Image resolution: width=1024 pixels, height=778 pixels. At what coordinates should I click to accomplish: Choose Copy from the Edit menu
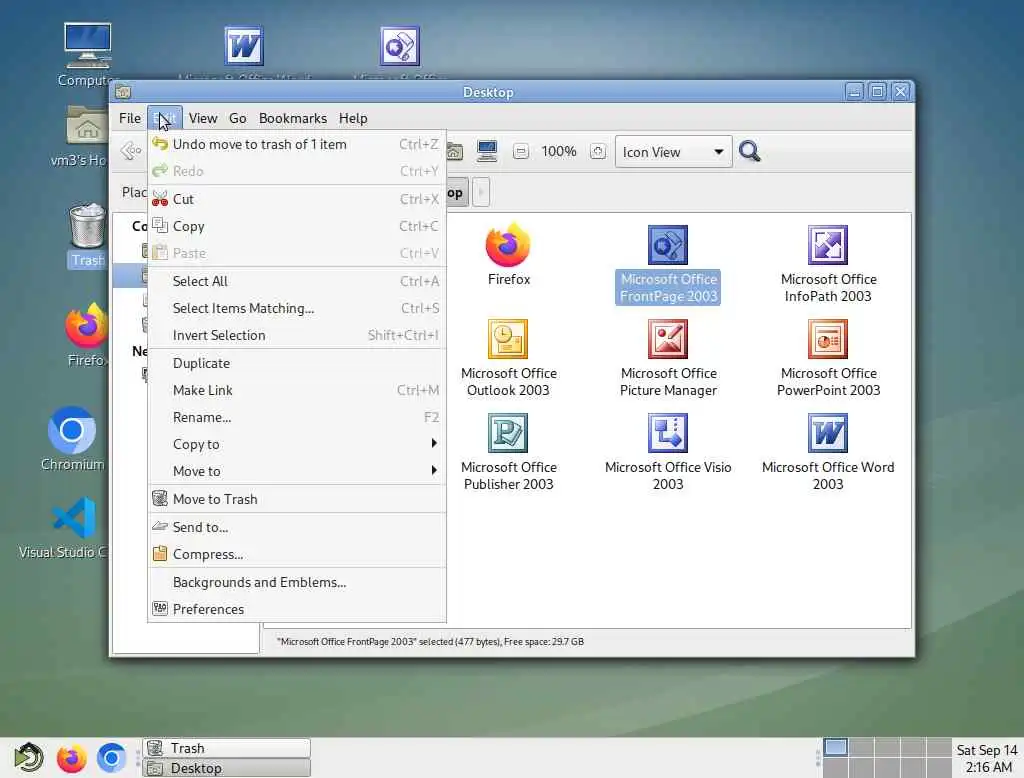click(297, 226)
